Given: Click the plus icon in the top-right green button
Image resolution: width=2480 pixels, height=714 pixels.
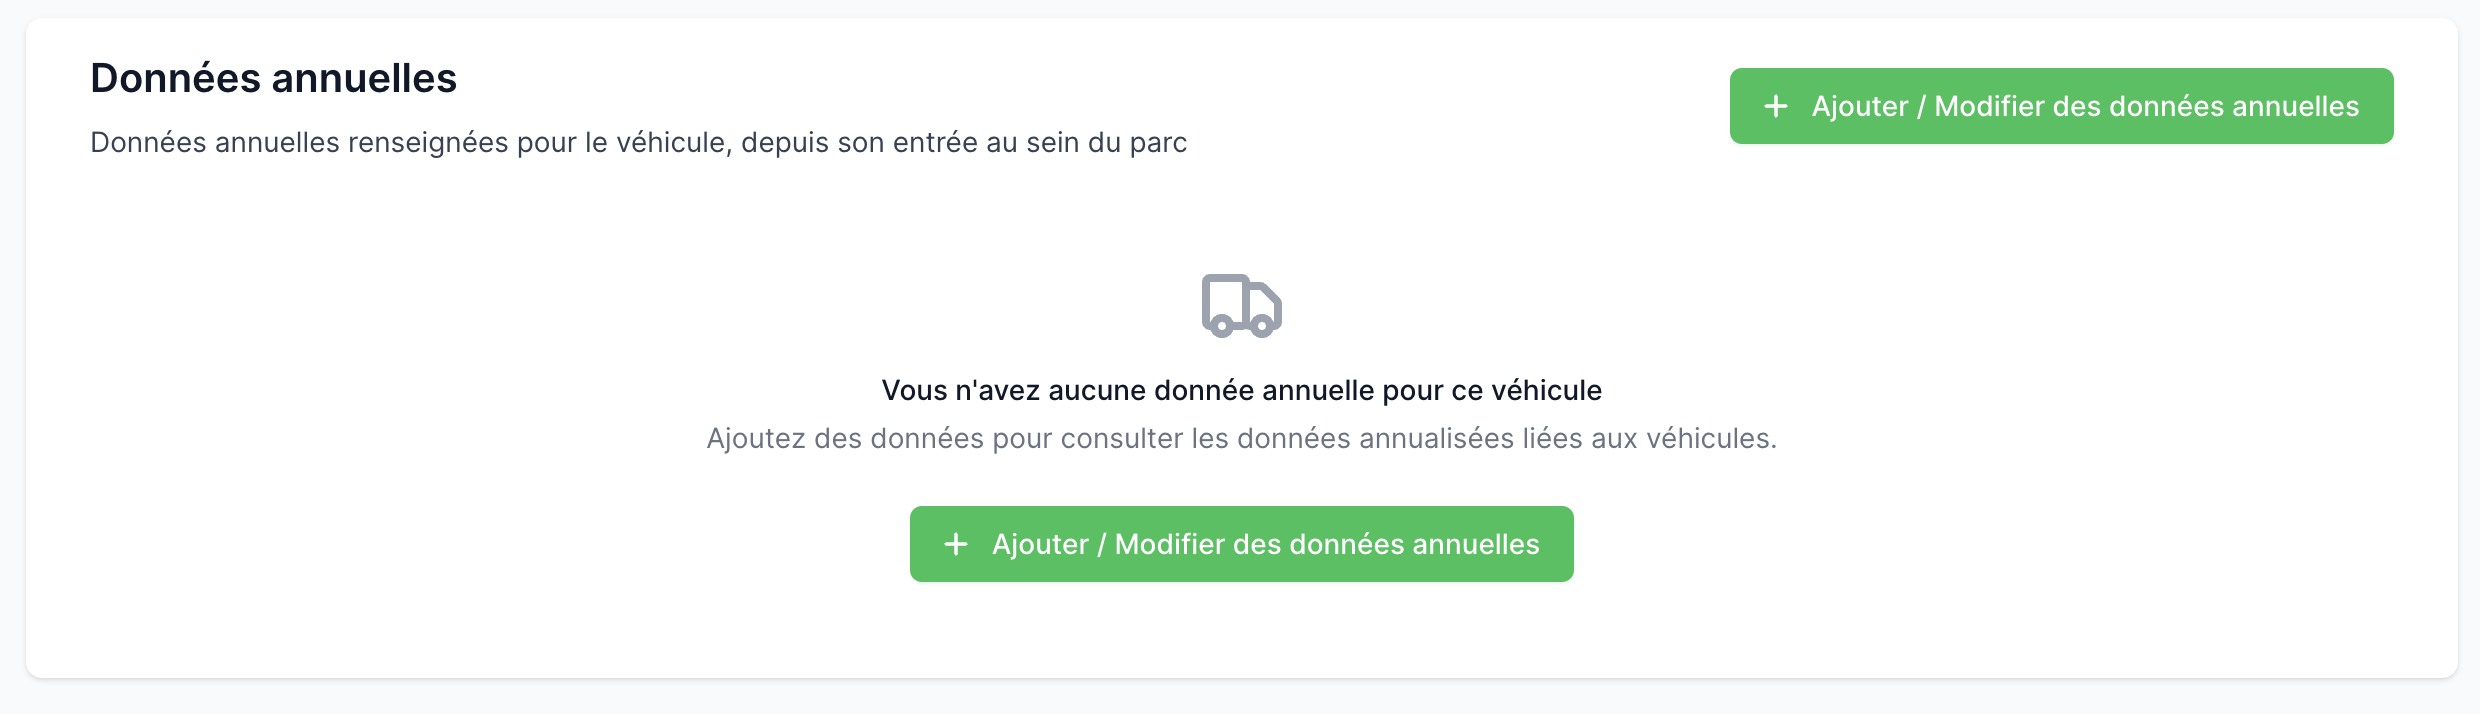Looking at the screenshot, I should click(x=1776, y=106).
